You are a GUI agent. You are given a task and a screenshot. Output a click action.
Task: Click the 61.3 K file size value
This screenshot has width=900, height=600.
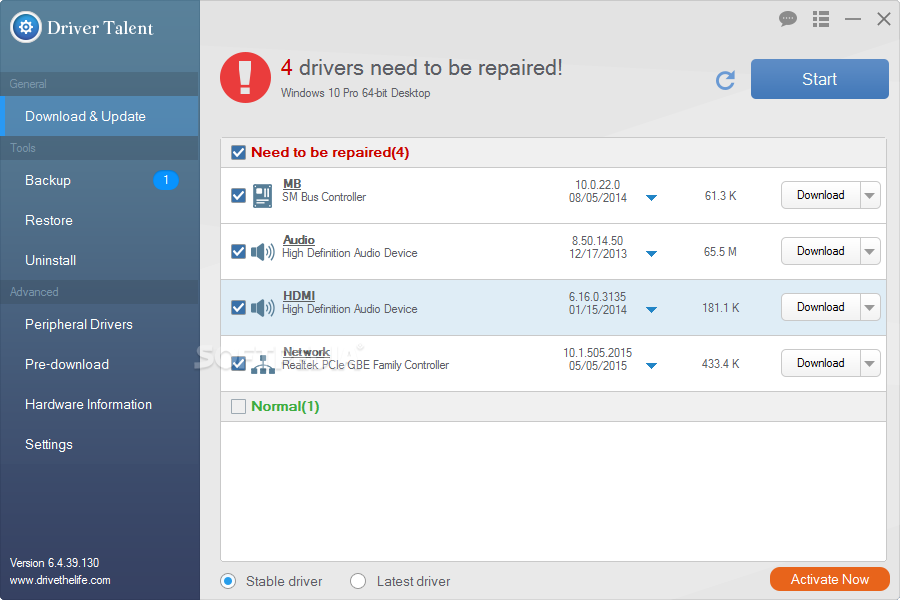point(720,196)
